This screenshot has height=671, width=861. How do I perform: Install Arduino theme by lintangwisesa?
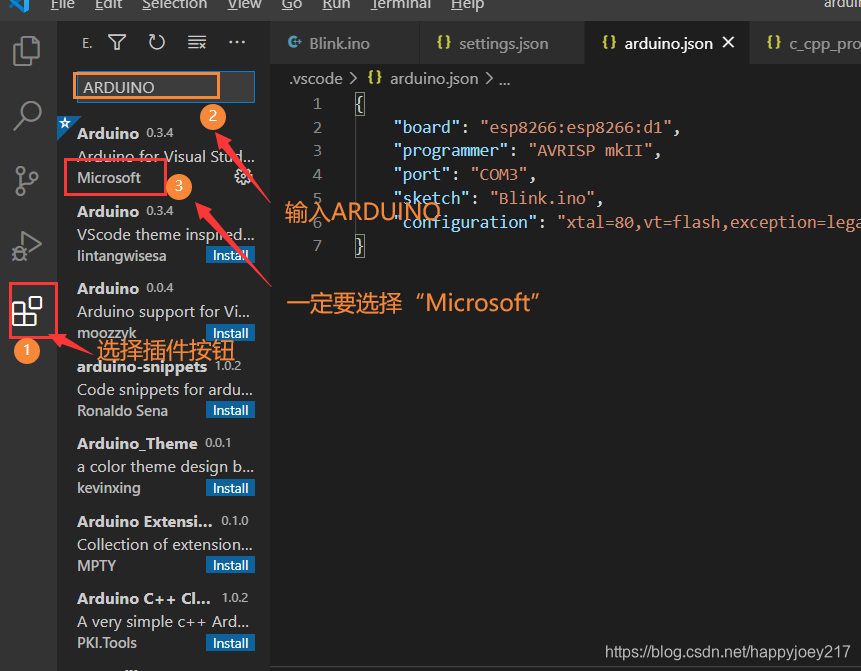coord(230,255)
